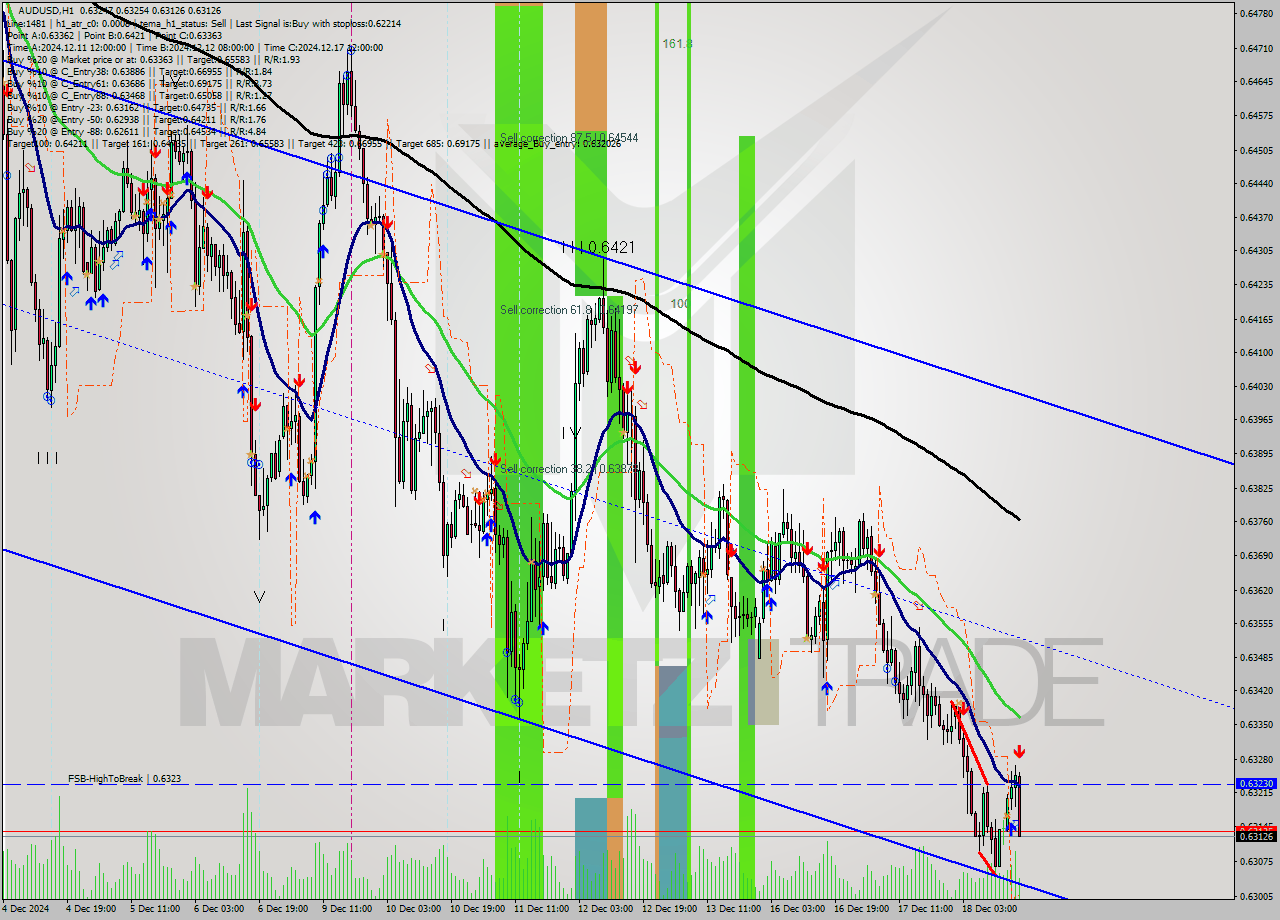The height and width of the screenshot is (920, 1280).
Task: Click the 4 Dec 2024 time axis label
Action: point(26,909)
